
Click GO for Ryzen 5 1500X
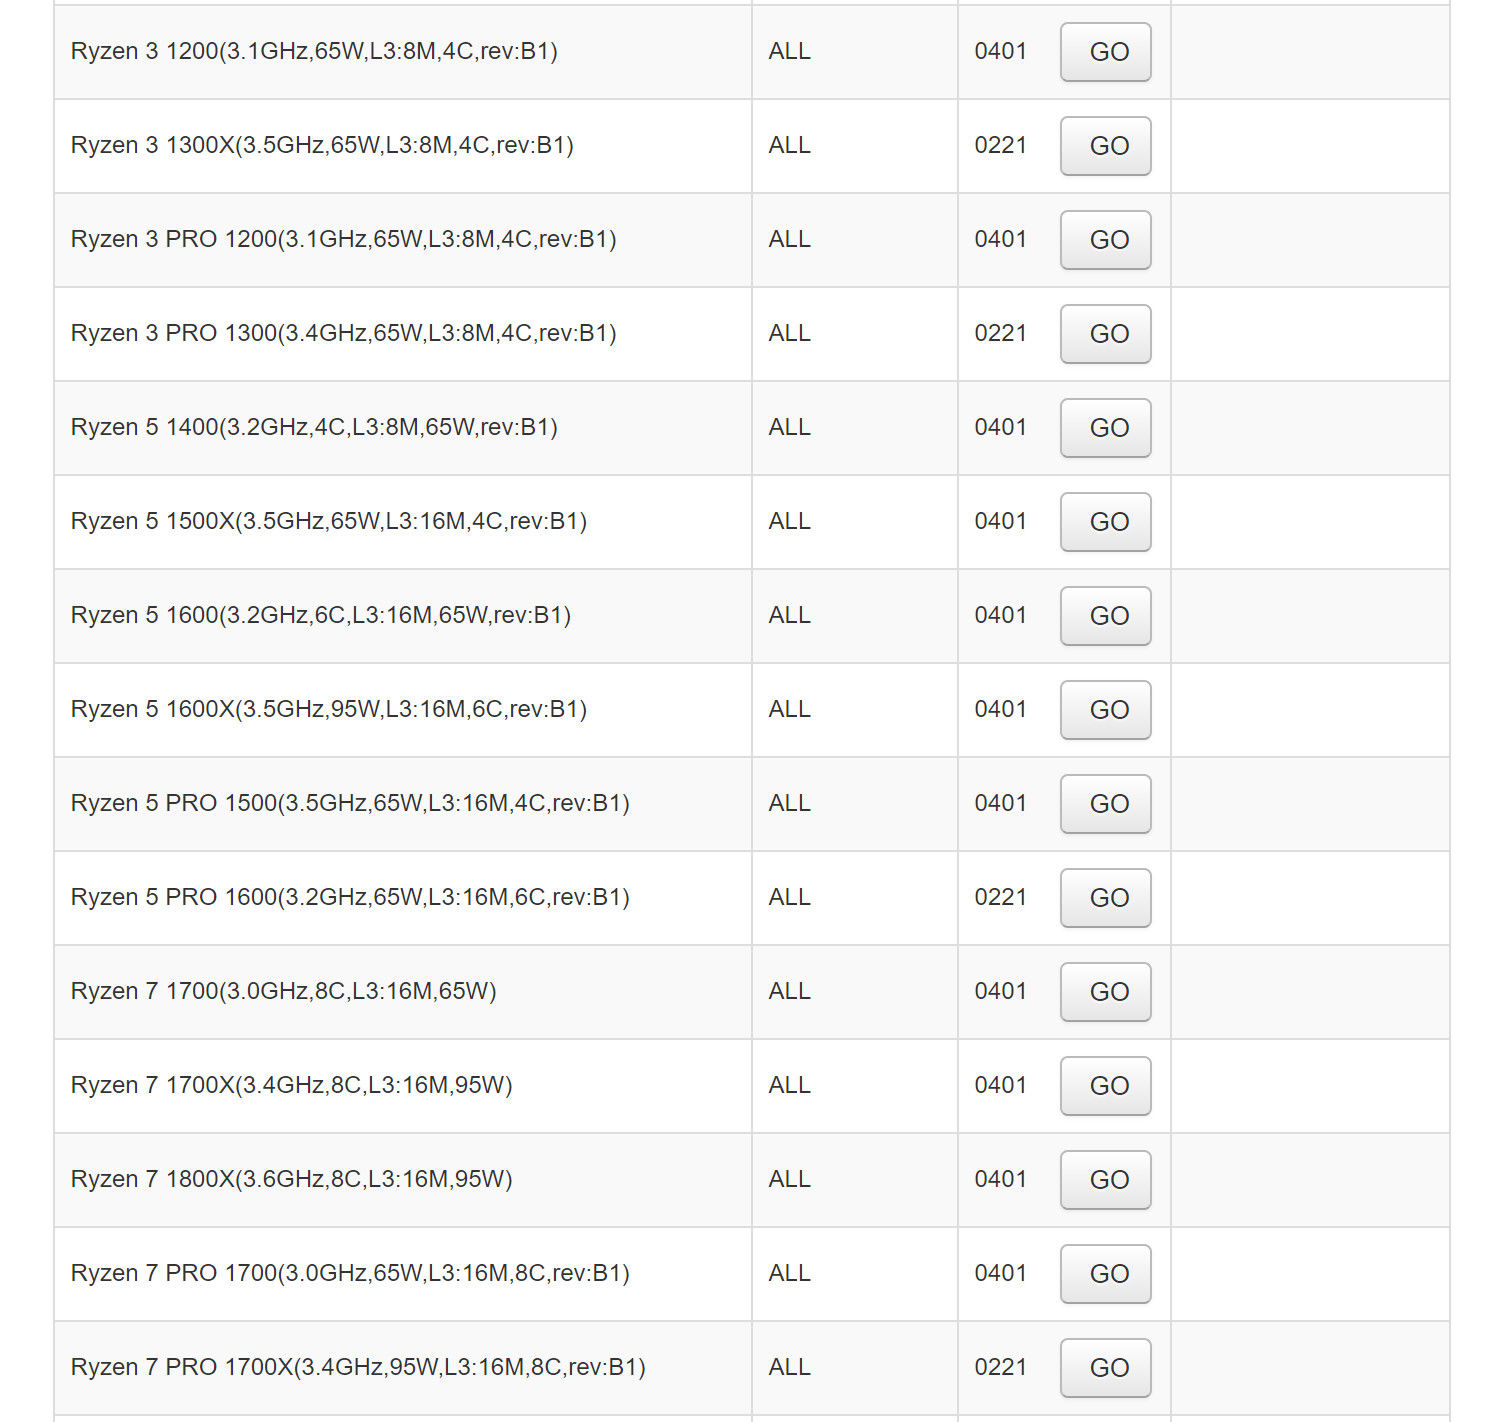click(1105, 522)
